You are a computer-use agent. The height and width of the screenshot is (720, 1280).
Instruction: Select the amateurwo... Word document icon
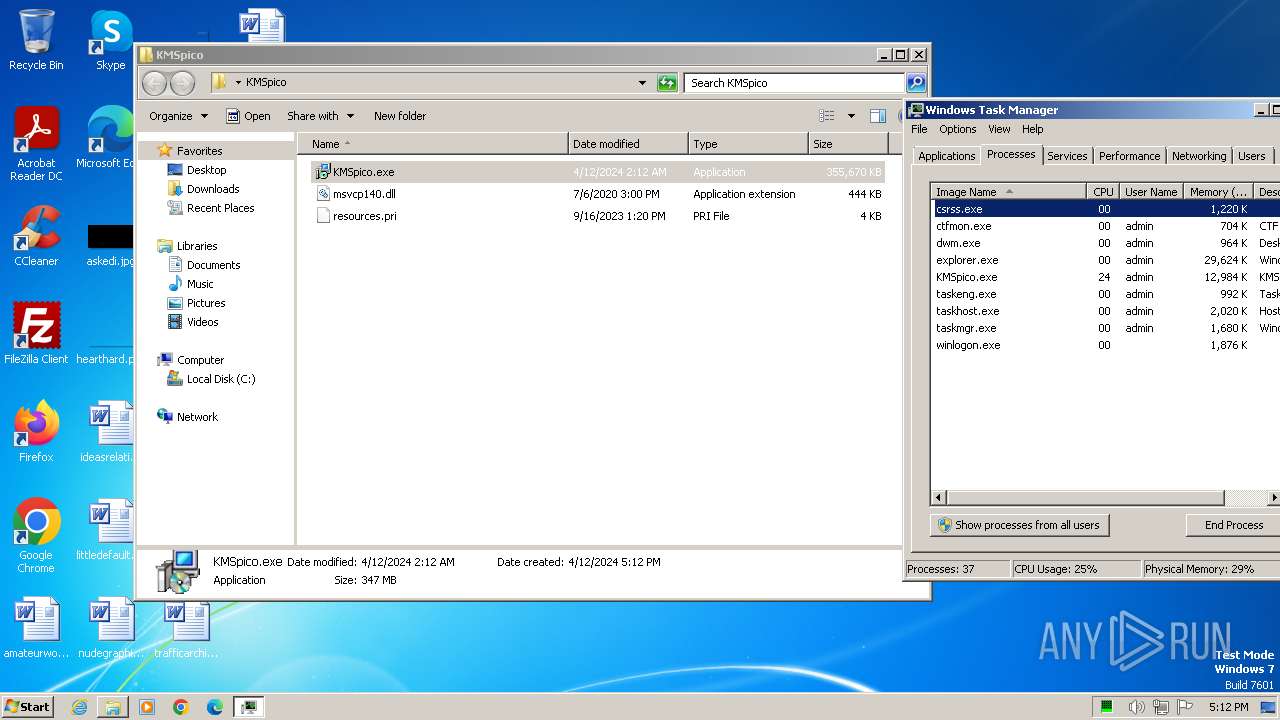pyautogui.click(x=36, y=628)
